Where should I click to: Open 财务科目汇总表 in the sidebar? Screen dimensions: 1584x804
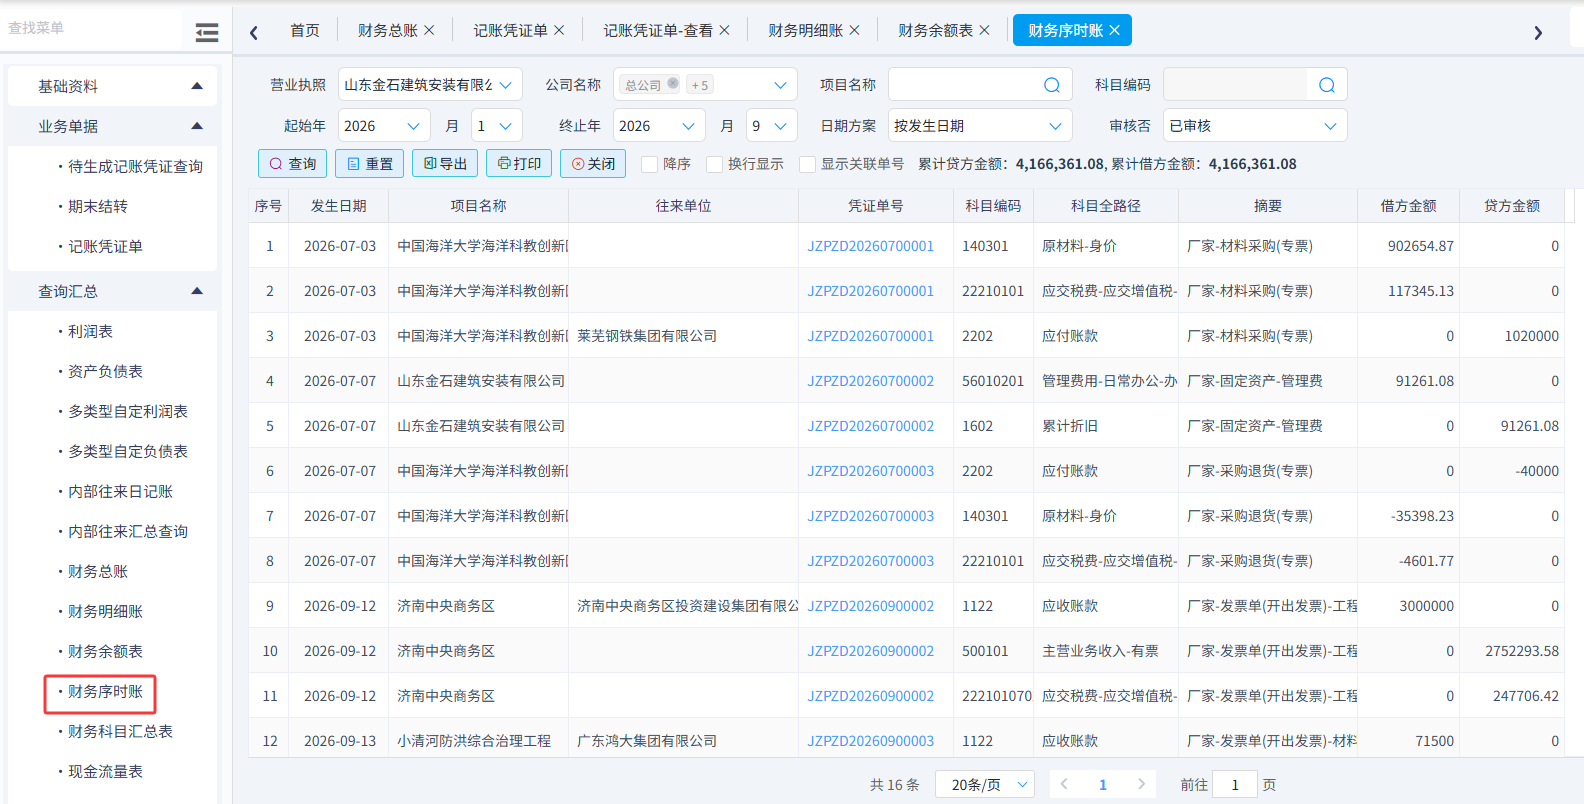[x=120, y=731]
